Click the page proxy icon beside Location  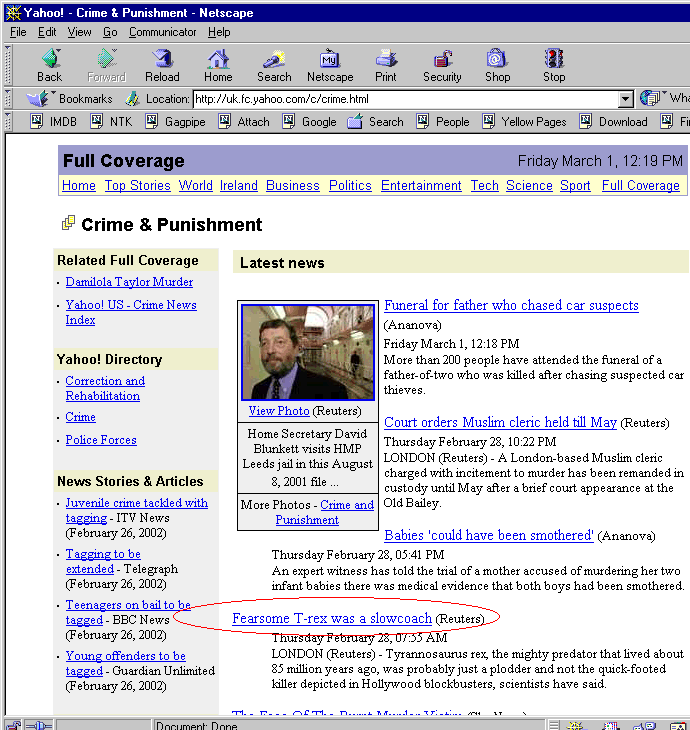133,99
